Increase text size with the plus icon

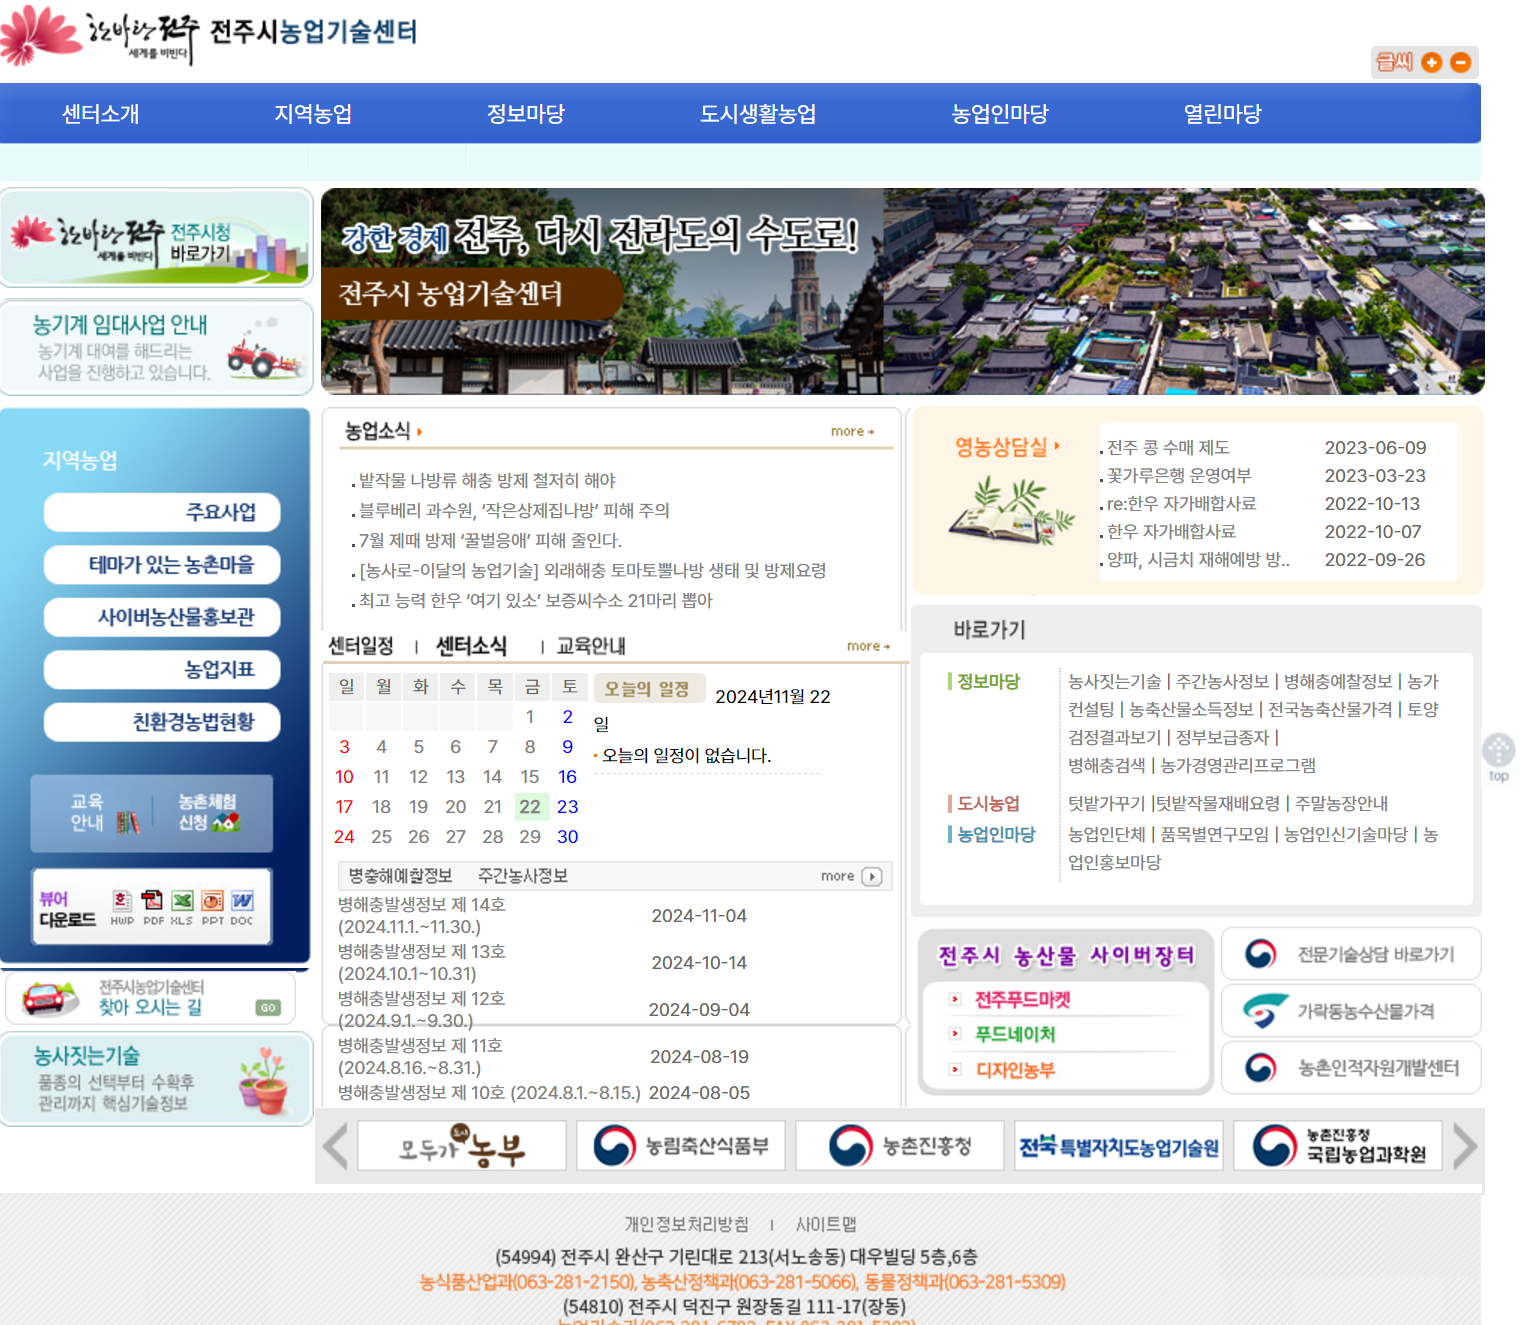click(1432, 62)
